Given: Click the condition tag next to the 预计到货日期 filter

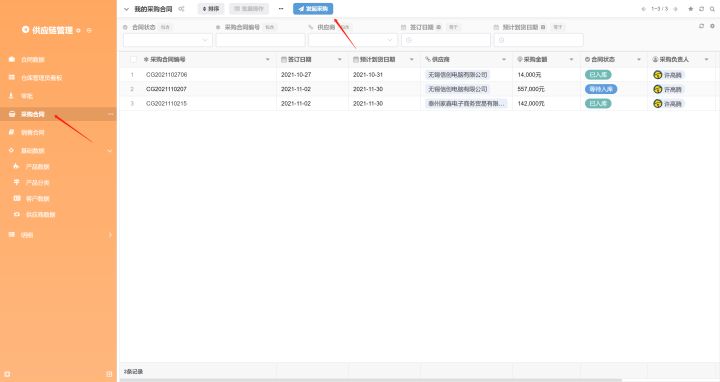Looking at the screenshot, I should [557, 27].
